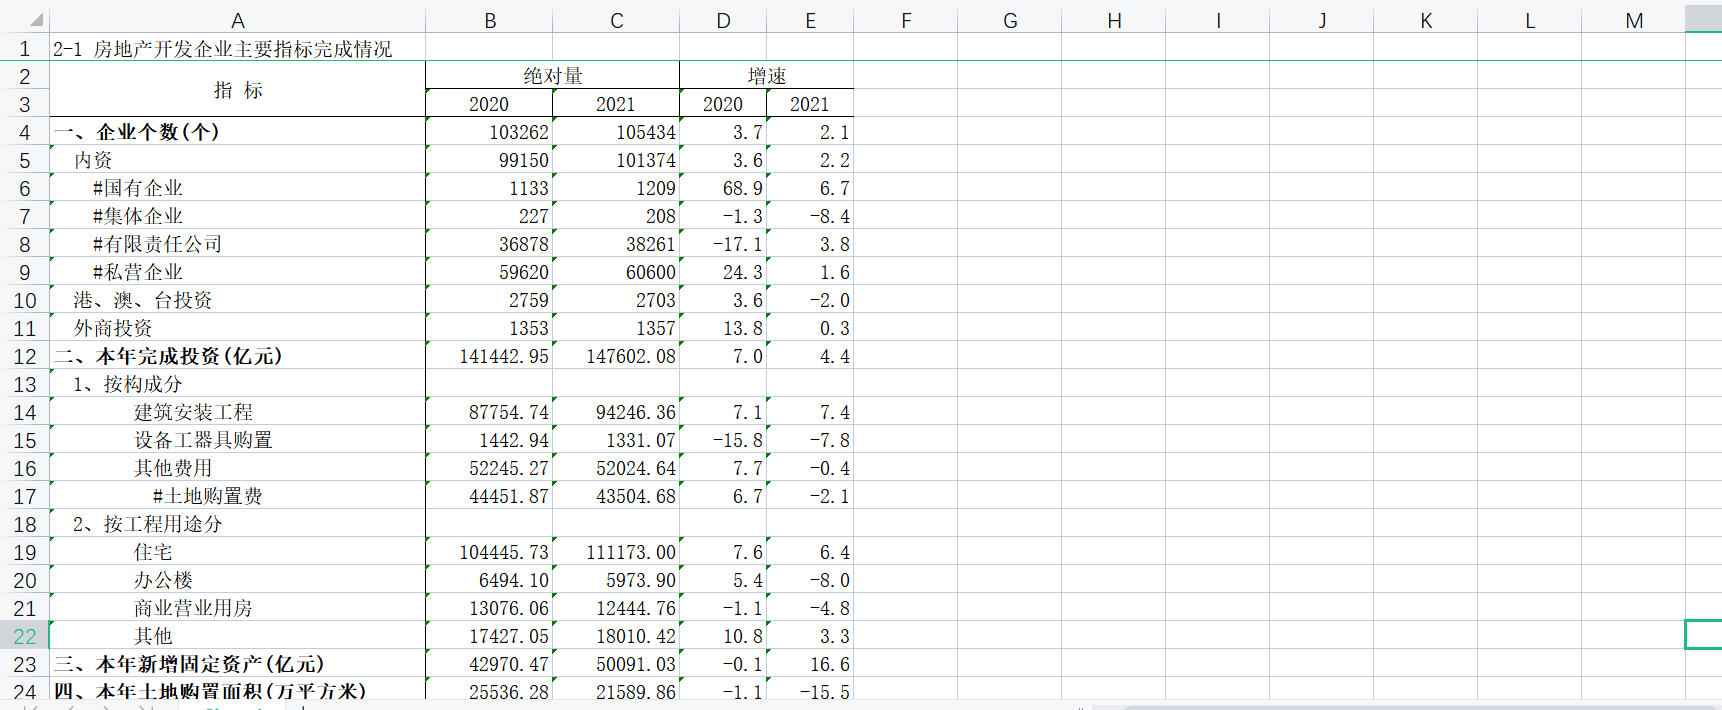Click the value 6494.10
The height and width of the screenshot is (710, 1722).
point(514,580)
